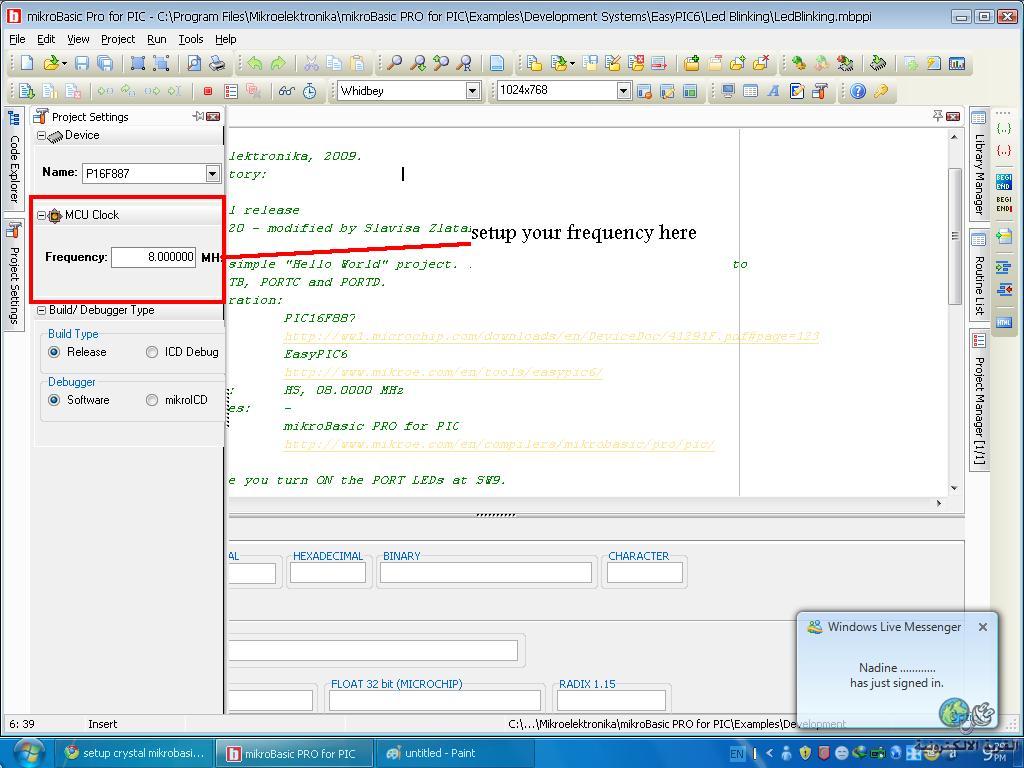Image resolution: width=1024 pixels, height=768 pixels.
Task: Click the new project folder-plus icon
Action: pyautogui.click(x=692, y=63)
